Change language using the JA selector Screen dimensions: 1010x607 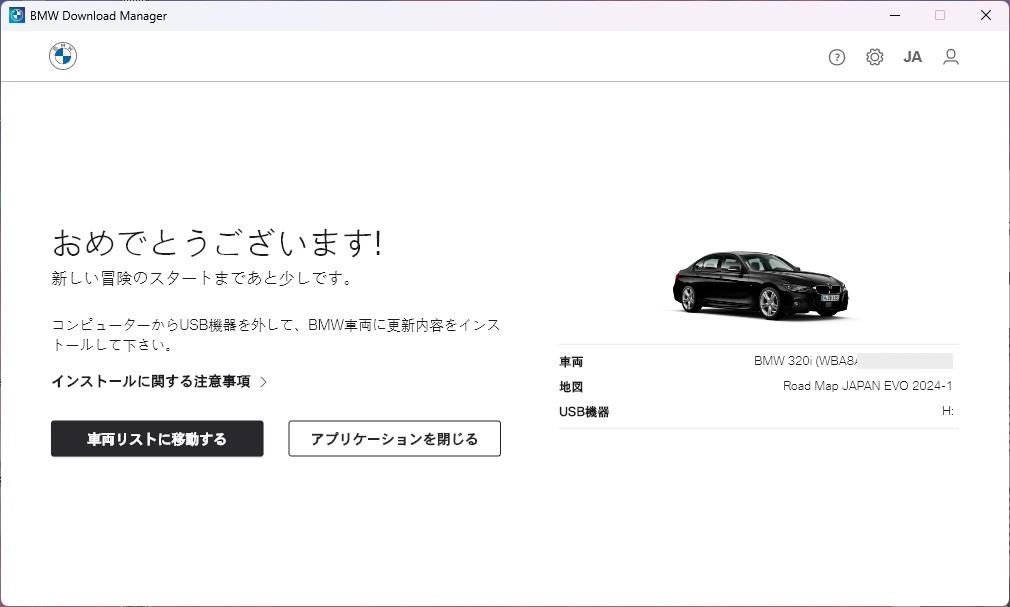coord(912,57)
